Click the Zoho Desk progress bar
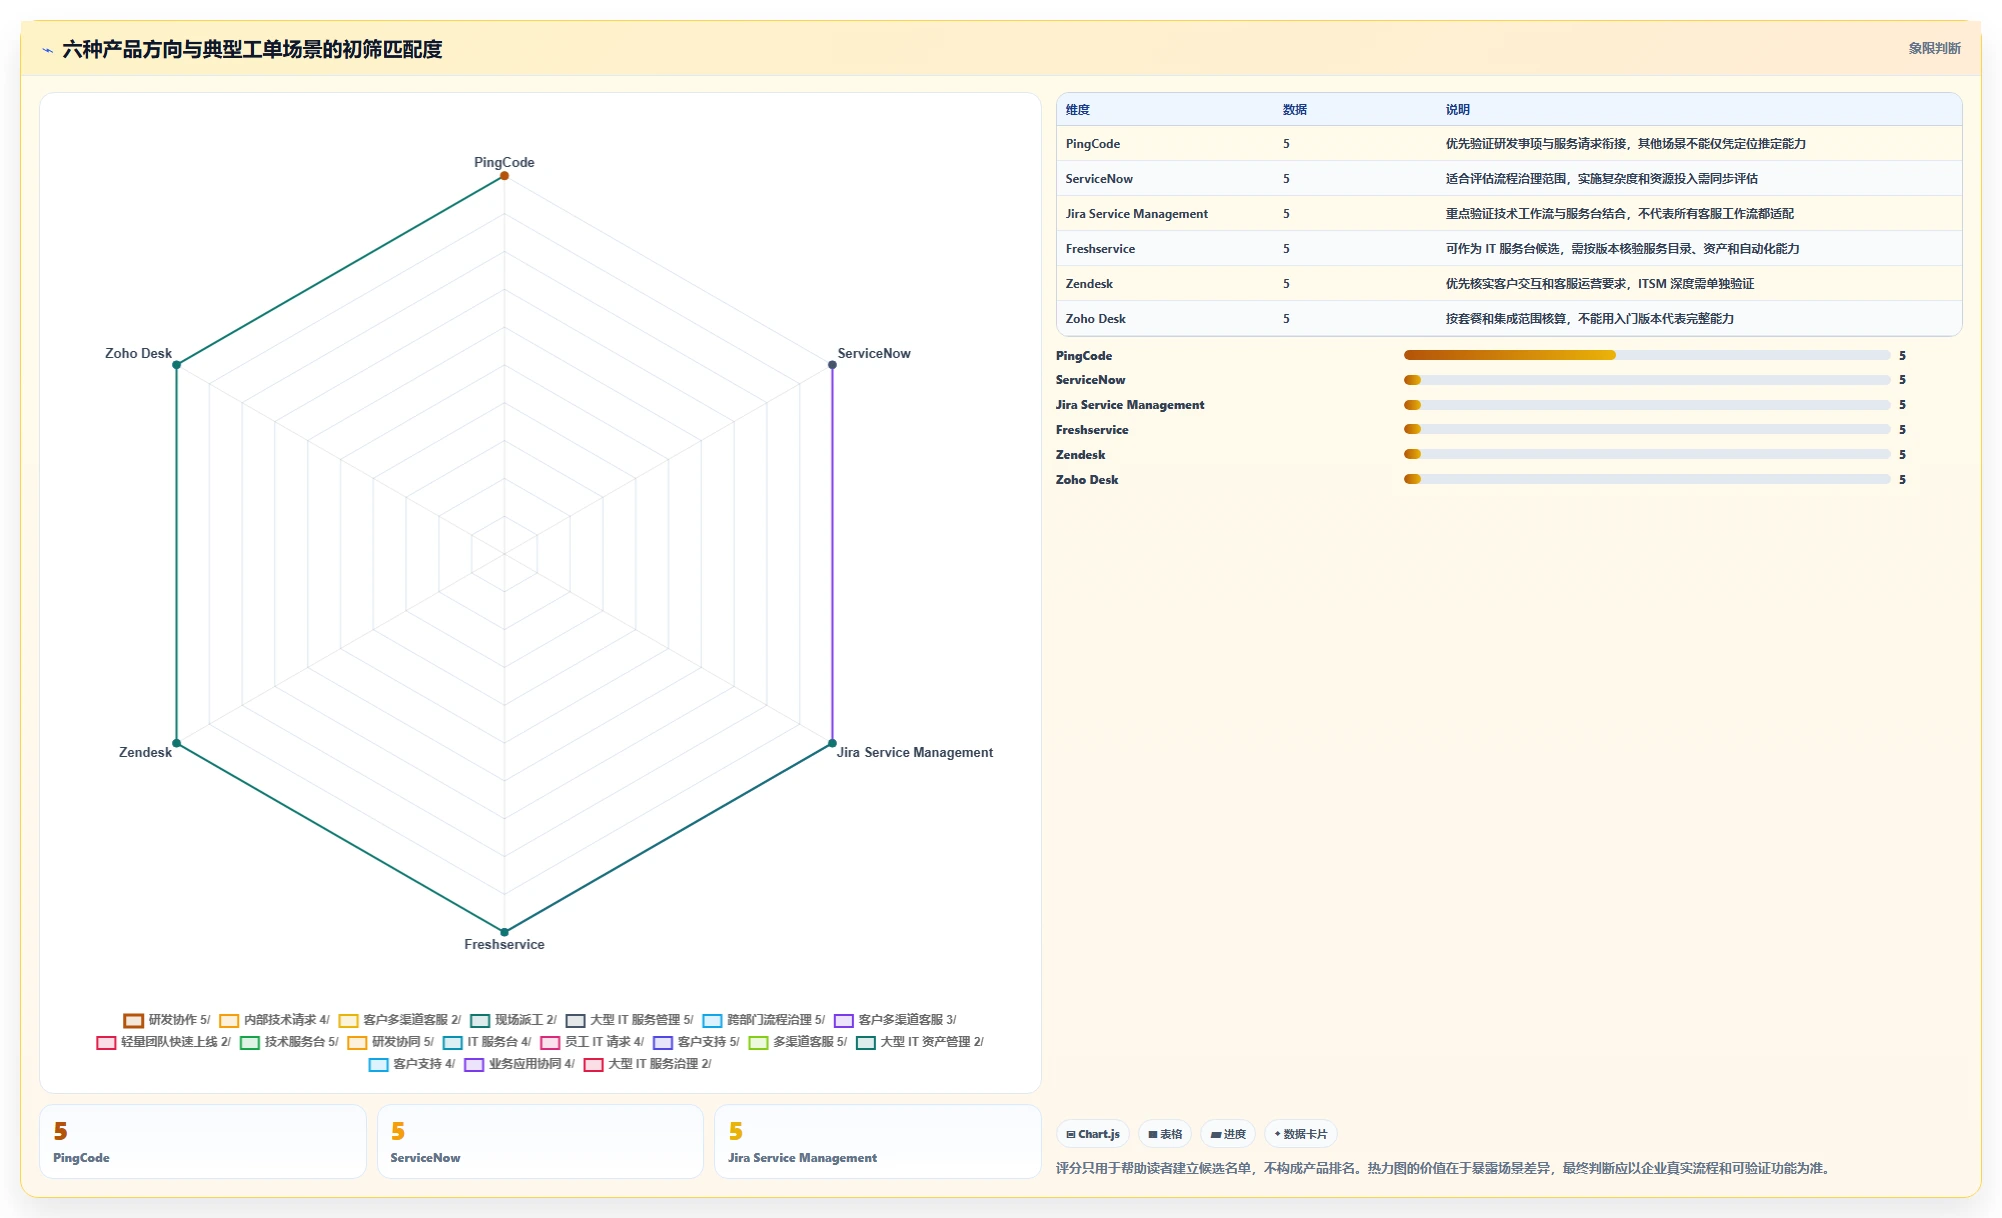This screenshot has height=1218, width=2002. 1647,479
